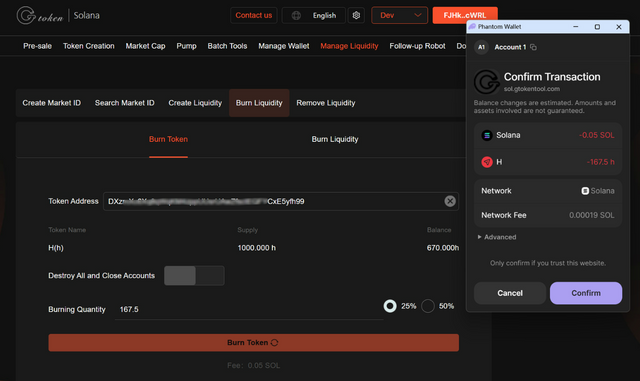
Task: Click the red H token icon
Action: [x=487, y=162]
